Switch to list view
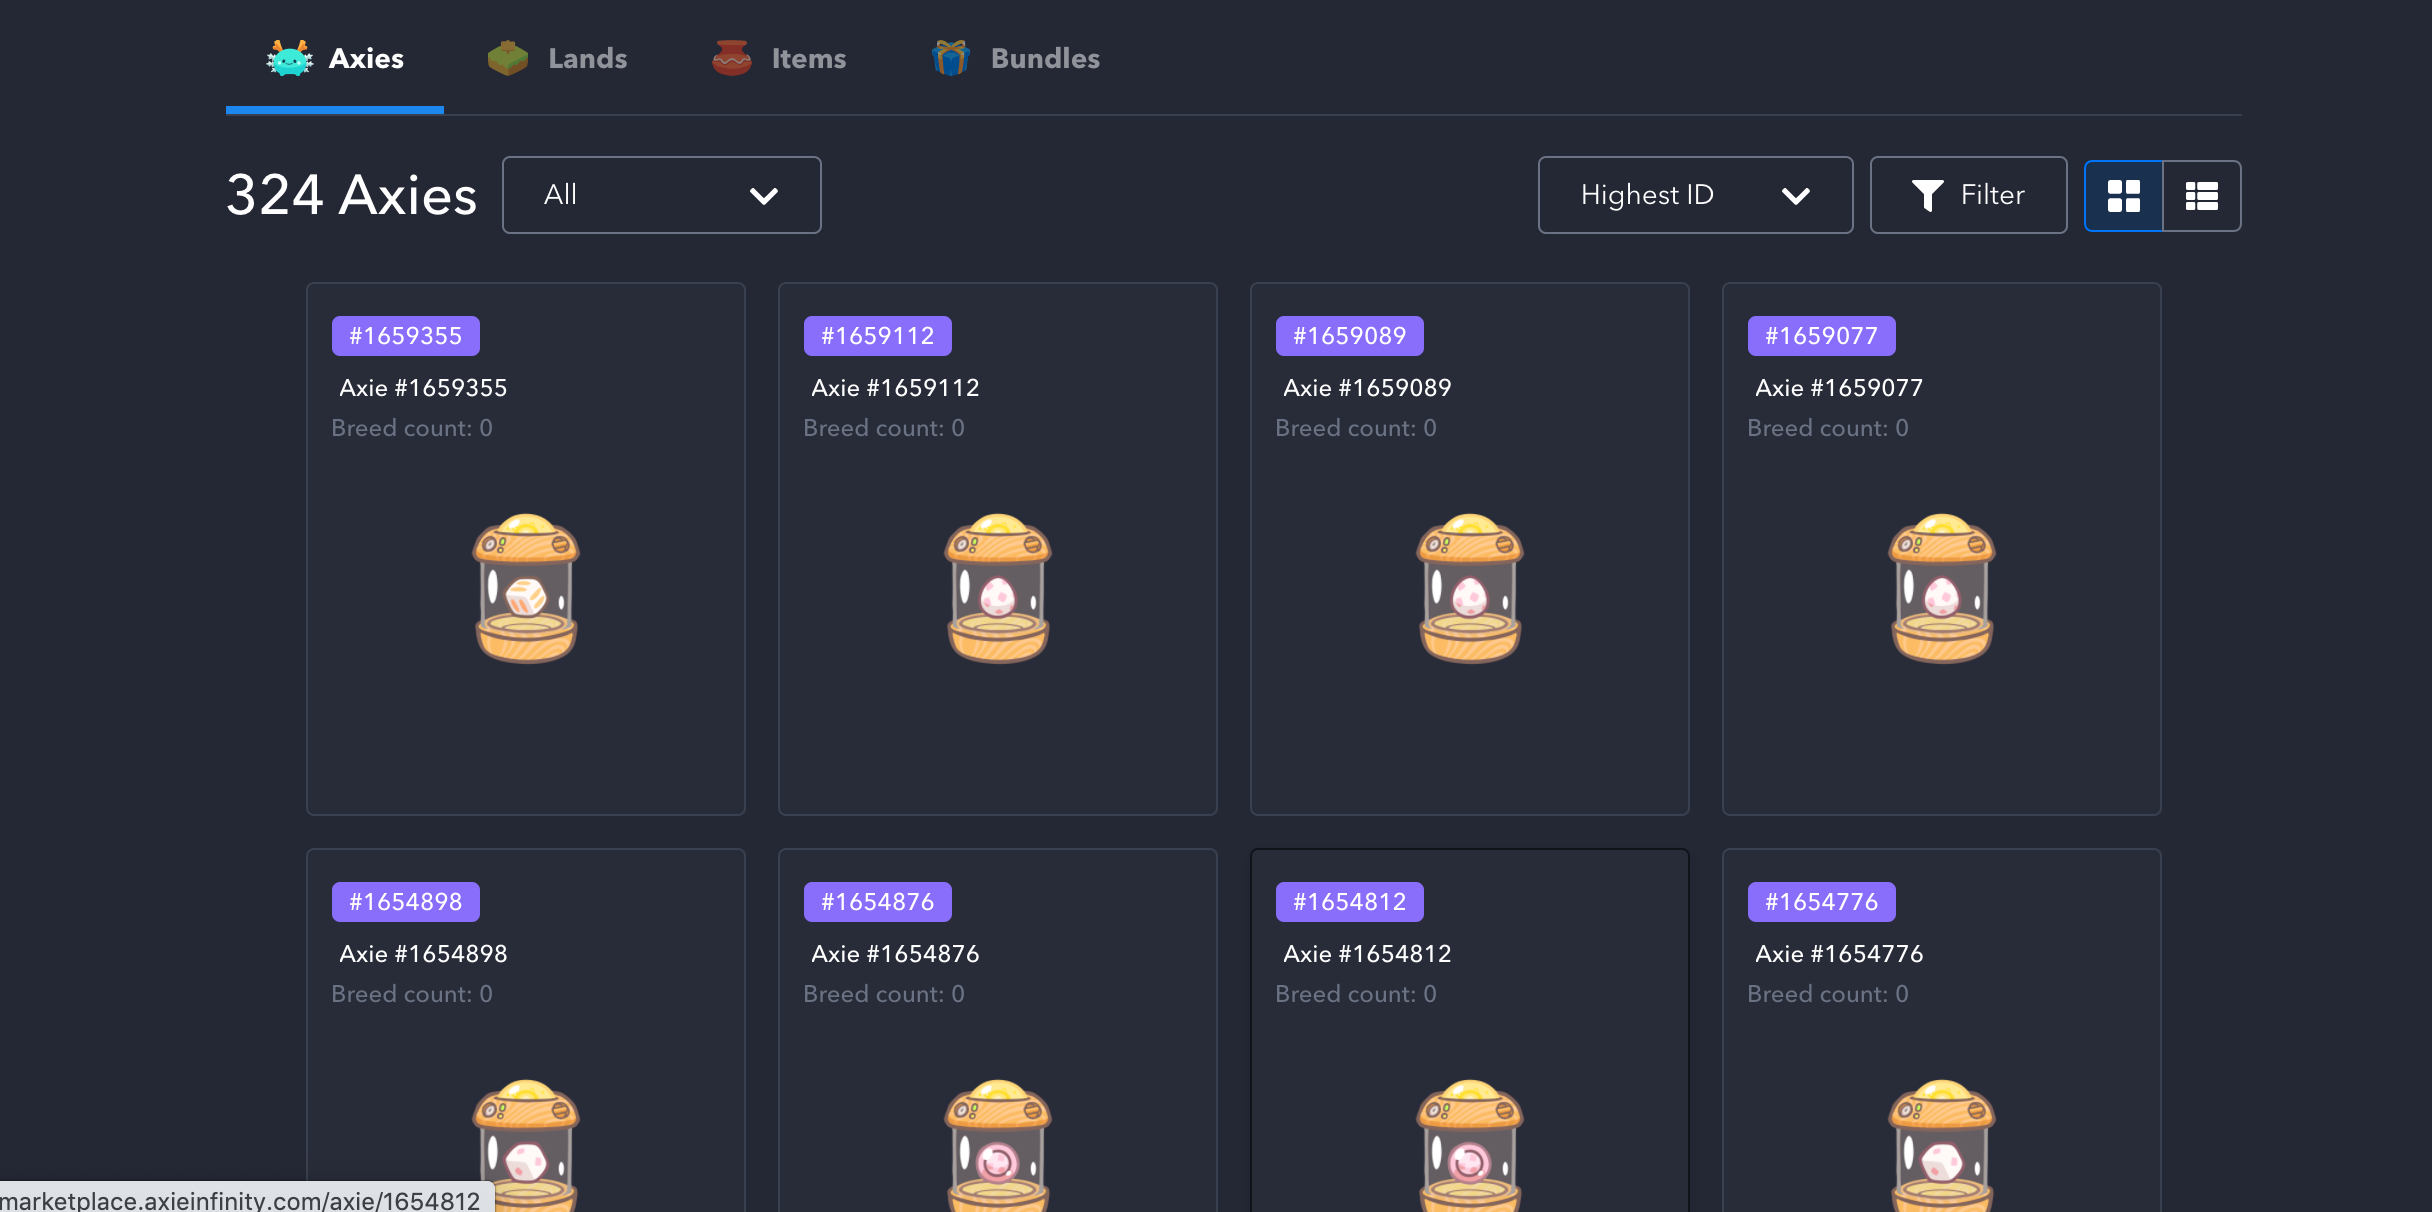The height and width of the screenshot is (1212, 2432). [2202, 196]
